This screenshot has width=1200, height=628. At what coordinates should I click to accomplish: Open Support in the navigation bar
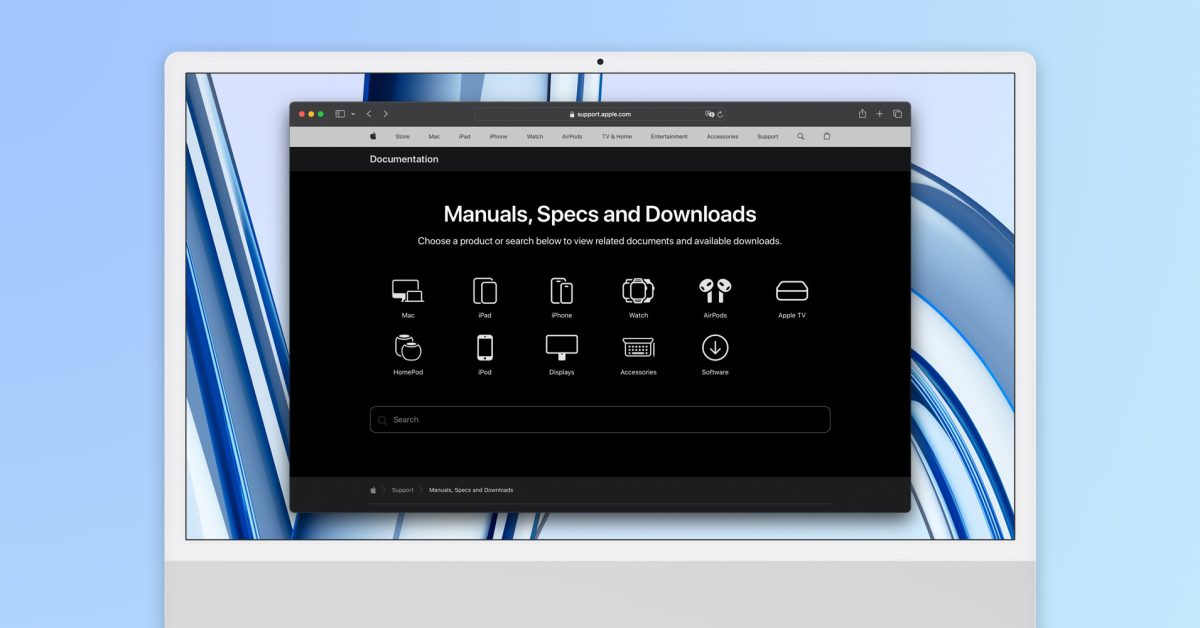(x=768, y=136)
